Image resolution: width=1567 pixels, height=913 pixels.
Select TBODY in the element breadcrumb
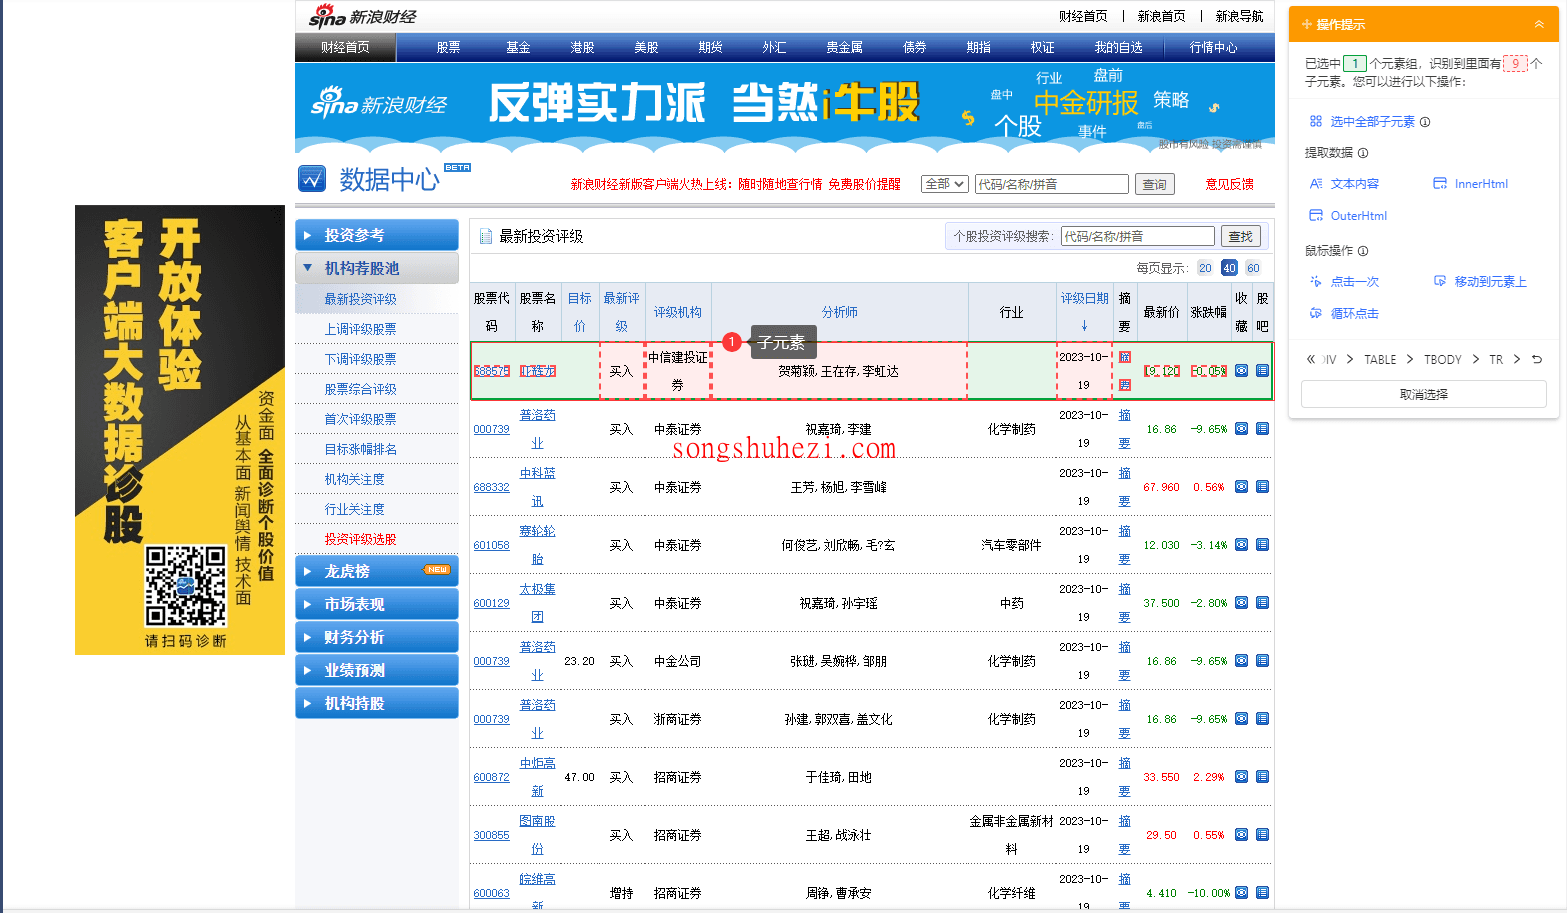point(1443,359)
